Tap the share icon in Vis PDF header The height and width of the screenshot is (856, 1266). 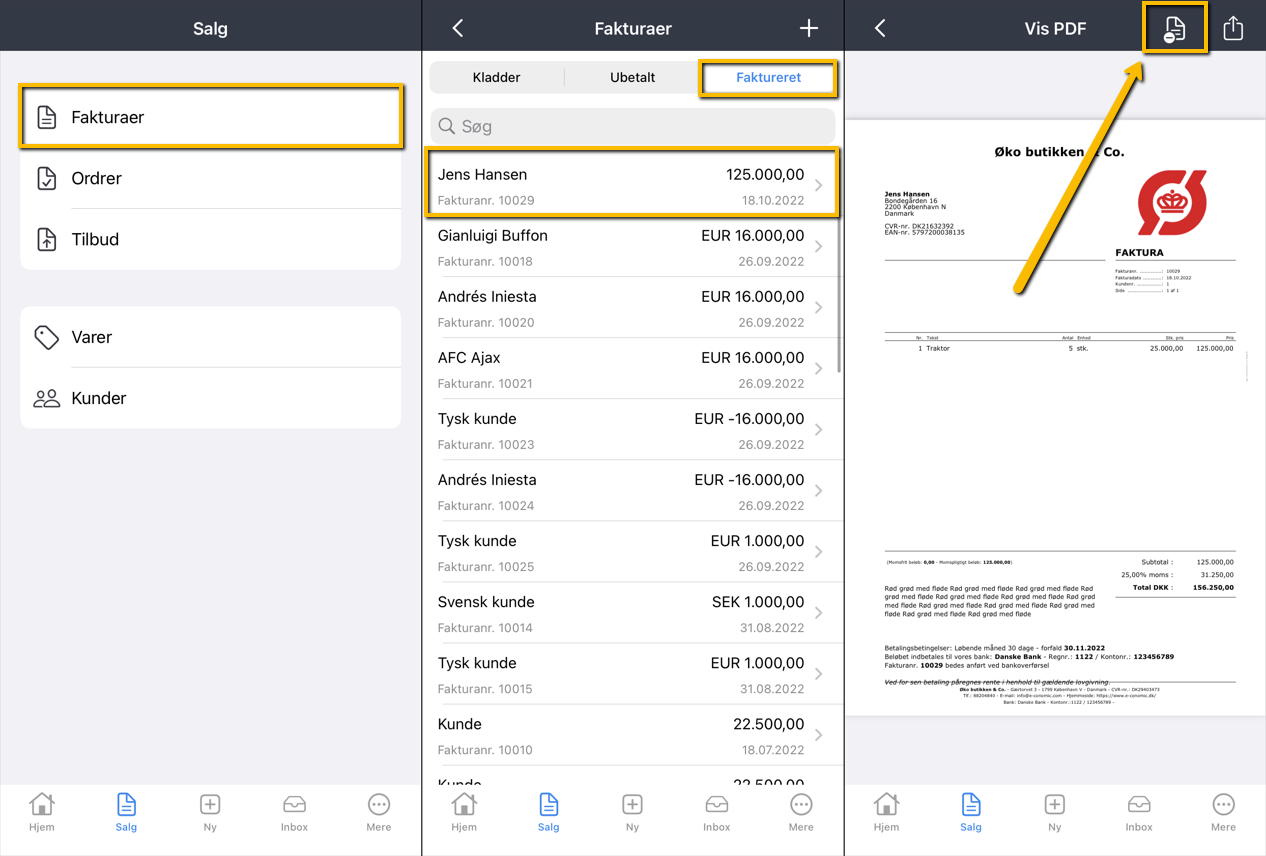[x=1233, y=29]
